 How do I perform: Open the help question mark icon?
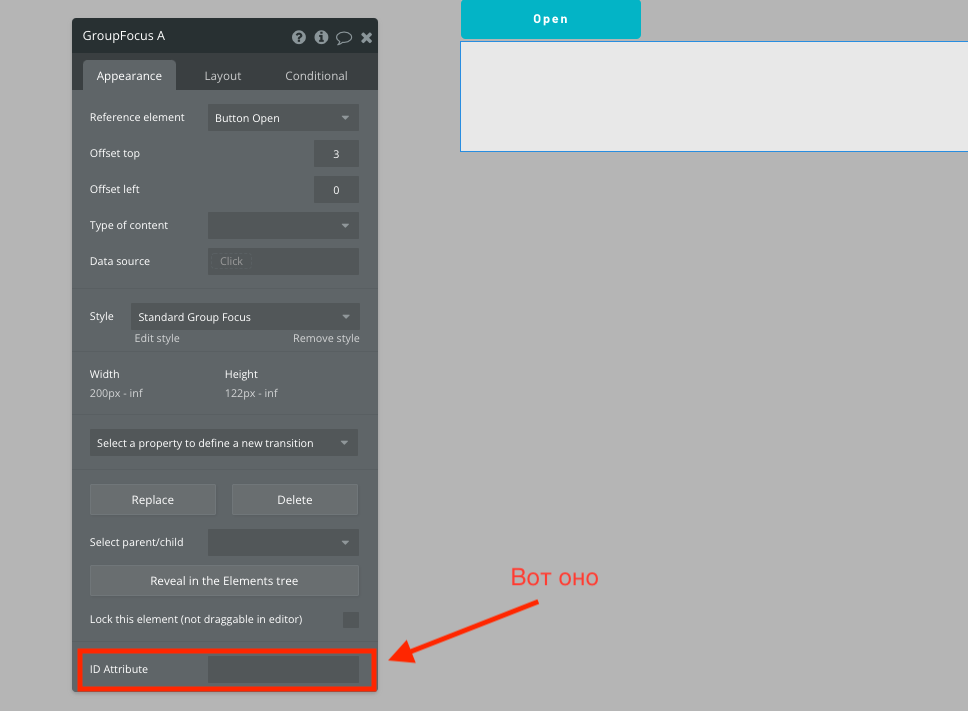[299, 38]
